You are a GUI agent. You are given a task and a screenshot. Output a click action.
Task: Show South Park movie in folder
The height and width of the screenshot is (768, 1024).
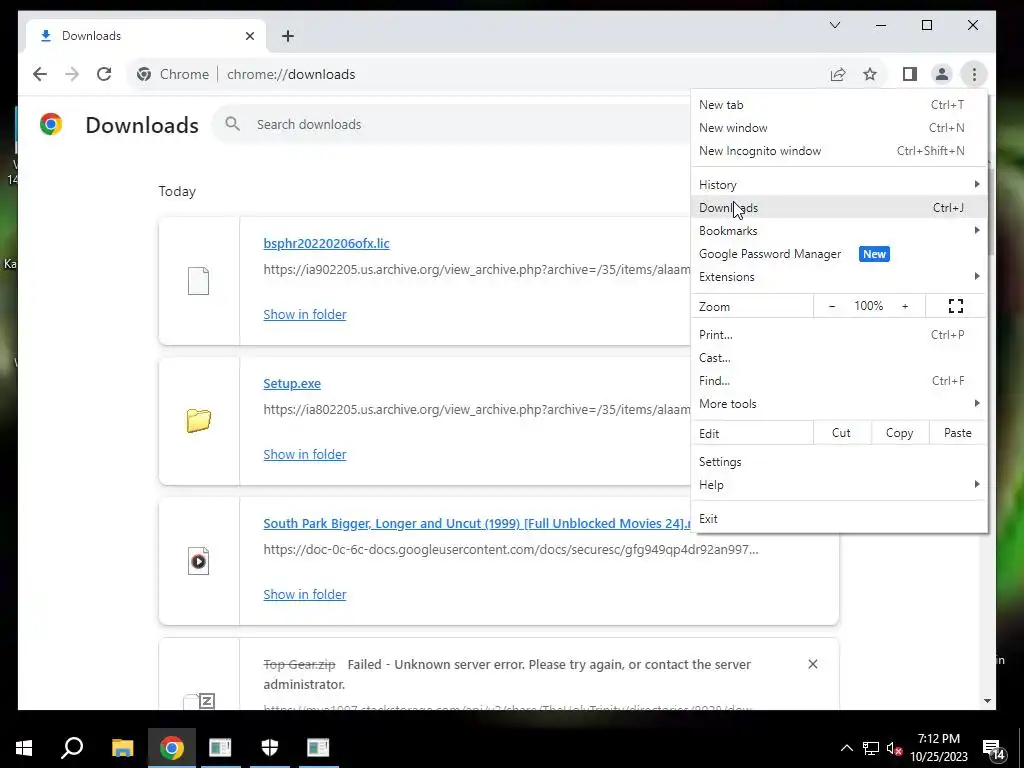[x=305, y=594]
